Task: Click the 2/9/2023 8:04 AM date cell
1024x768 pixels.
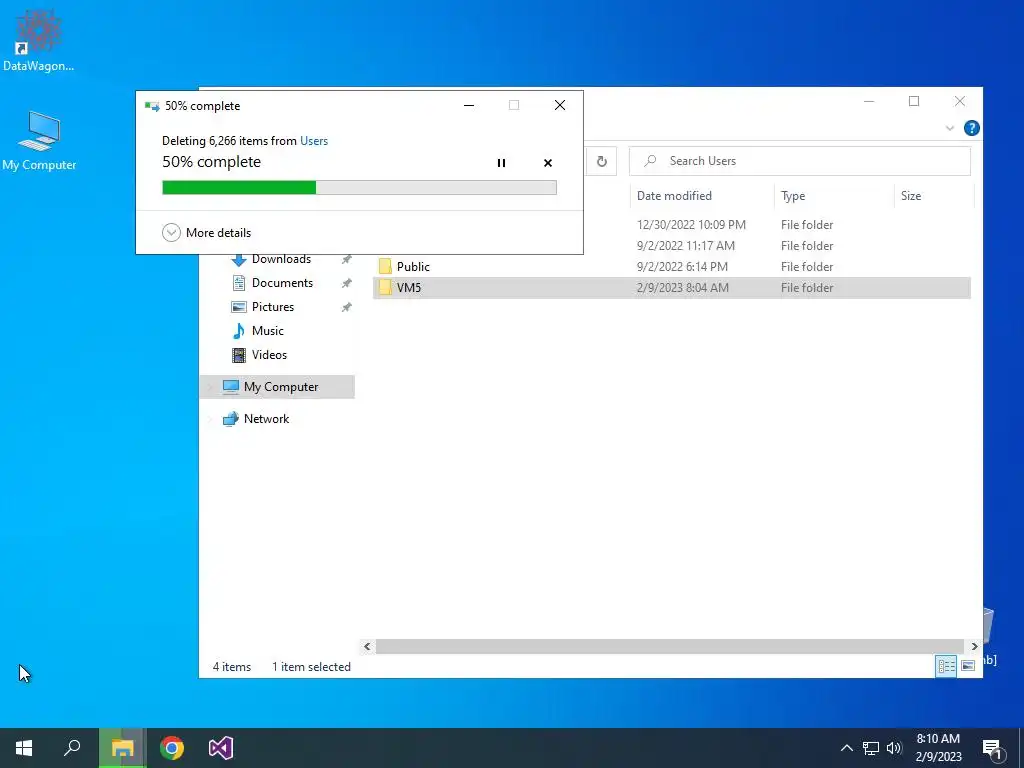Action: (682, 287)
